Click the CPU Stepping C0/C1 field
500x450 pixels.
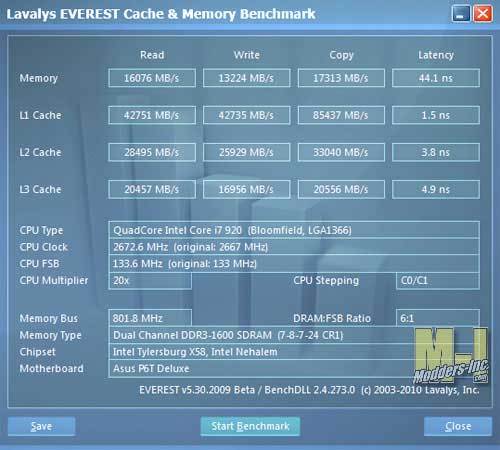tap(438, 281)
